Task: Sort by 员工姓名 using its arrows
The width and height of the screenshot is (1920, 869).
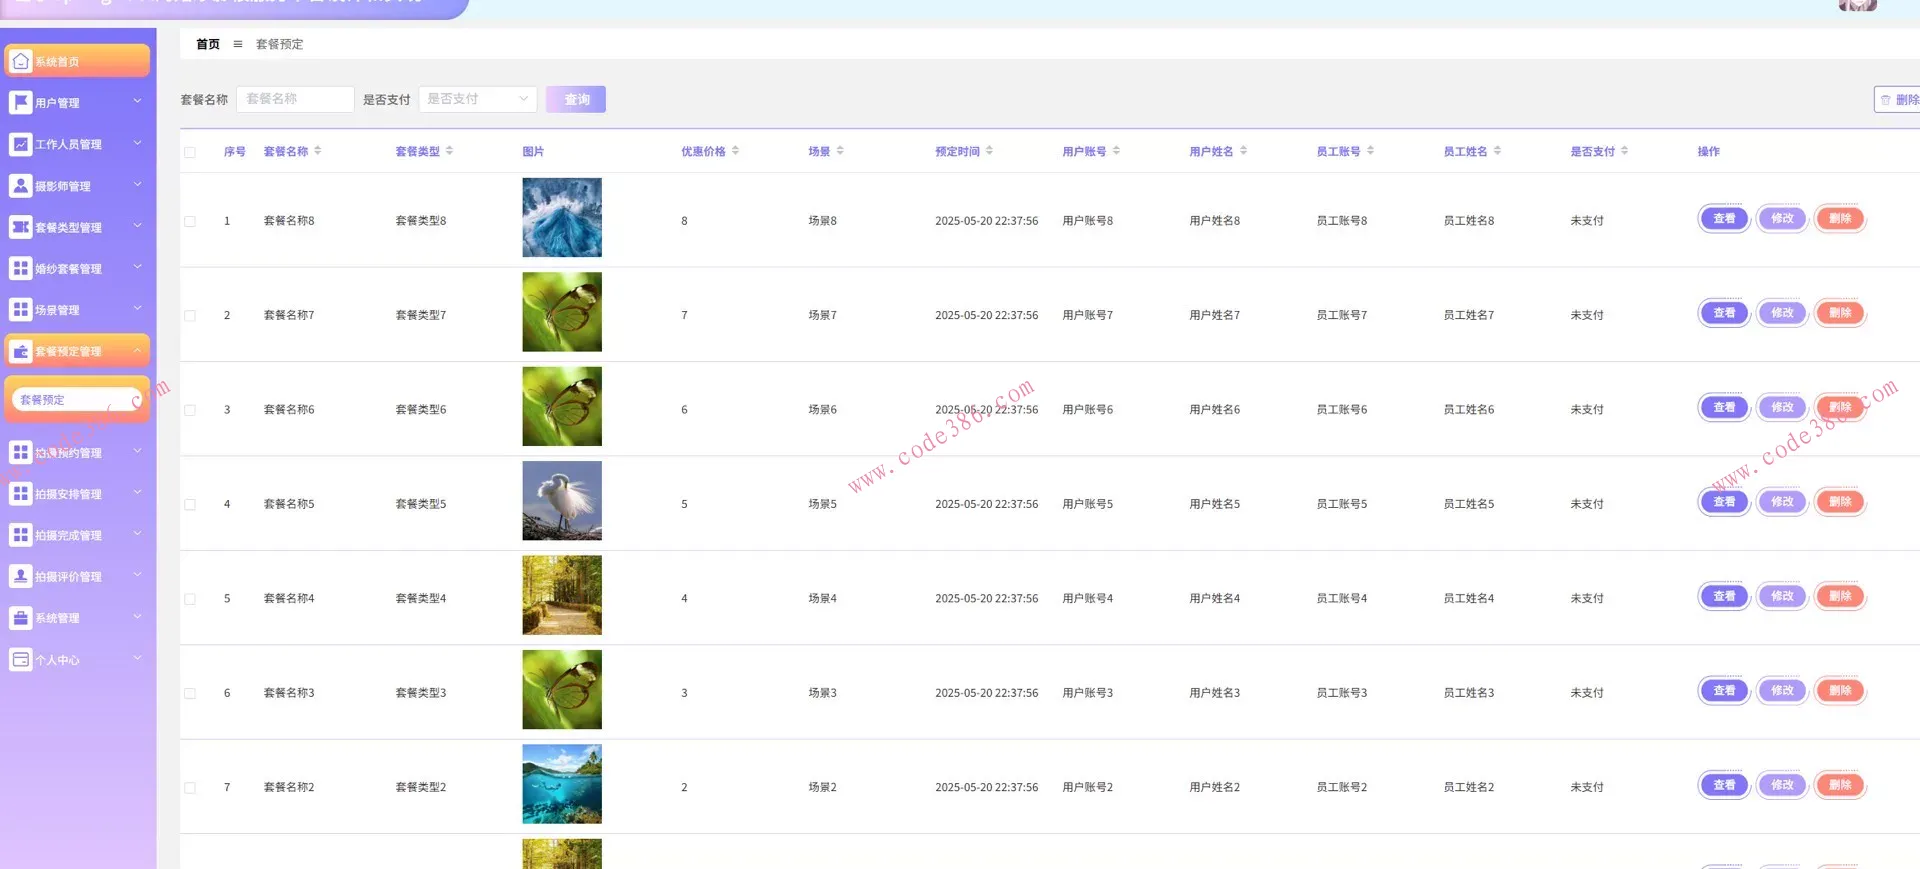Action: point(1498,151)
